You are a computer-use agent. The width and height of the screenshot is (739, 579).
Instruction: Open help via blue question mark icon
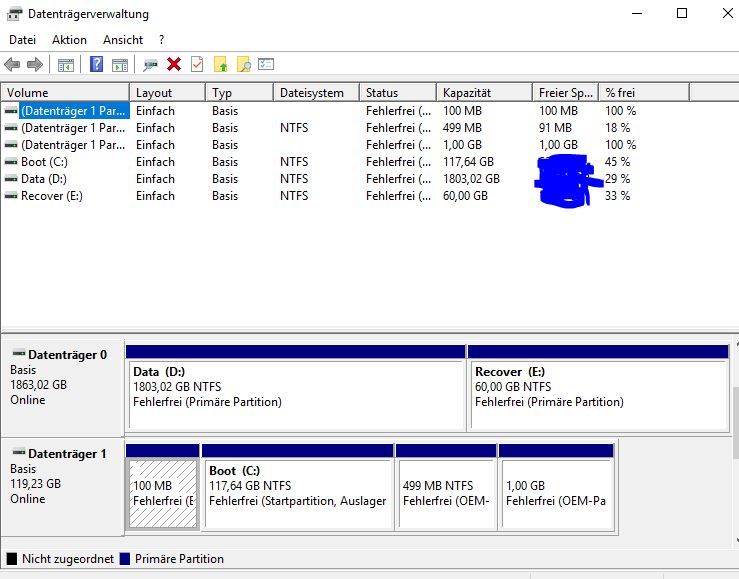[x=97, y=65]
